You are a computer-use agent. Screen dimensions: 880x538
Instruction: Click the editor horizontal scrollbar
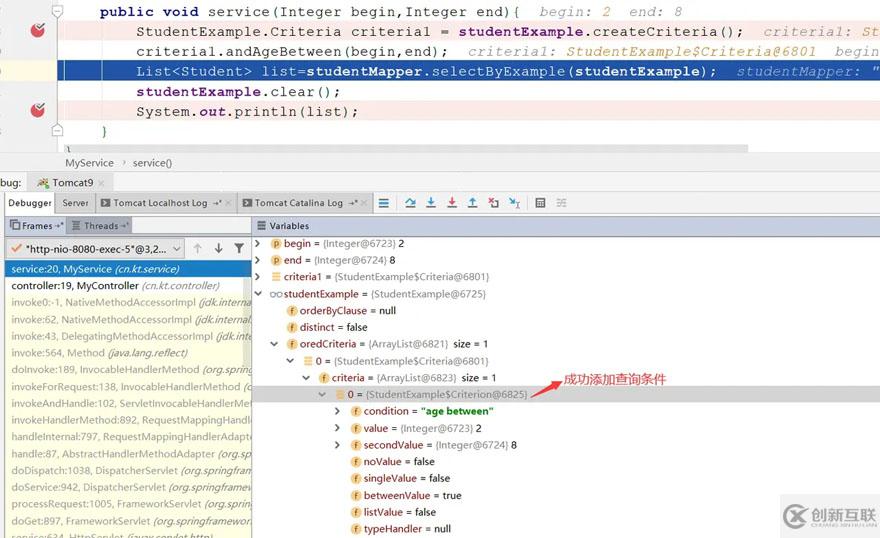pyautogui.click(x=407, y=149)
